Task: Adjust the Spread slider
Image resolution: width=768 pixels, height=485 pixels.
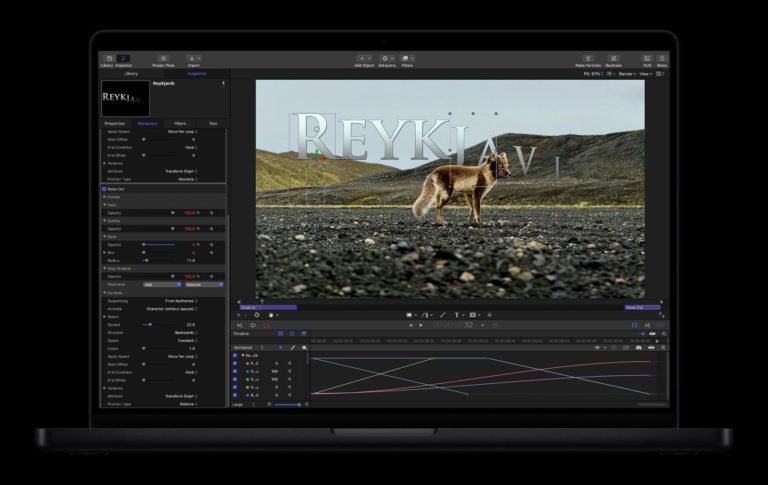Action: (x=158, y=324)
